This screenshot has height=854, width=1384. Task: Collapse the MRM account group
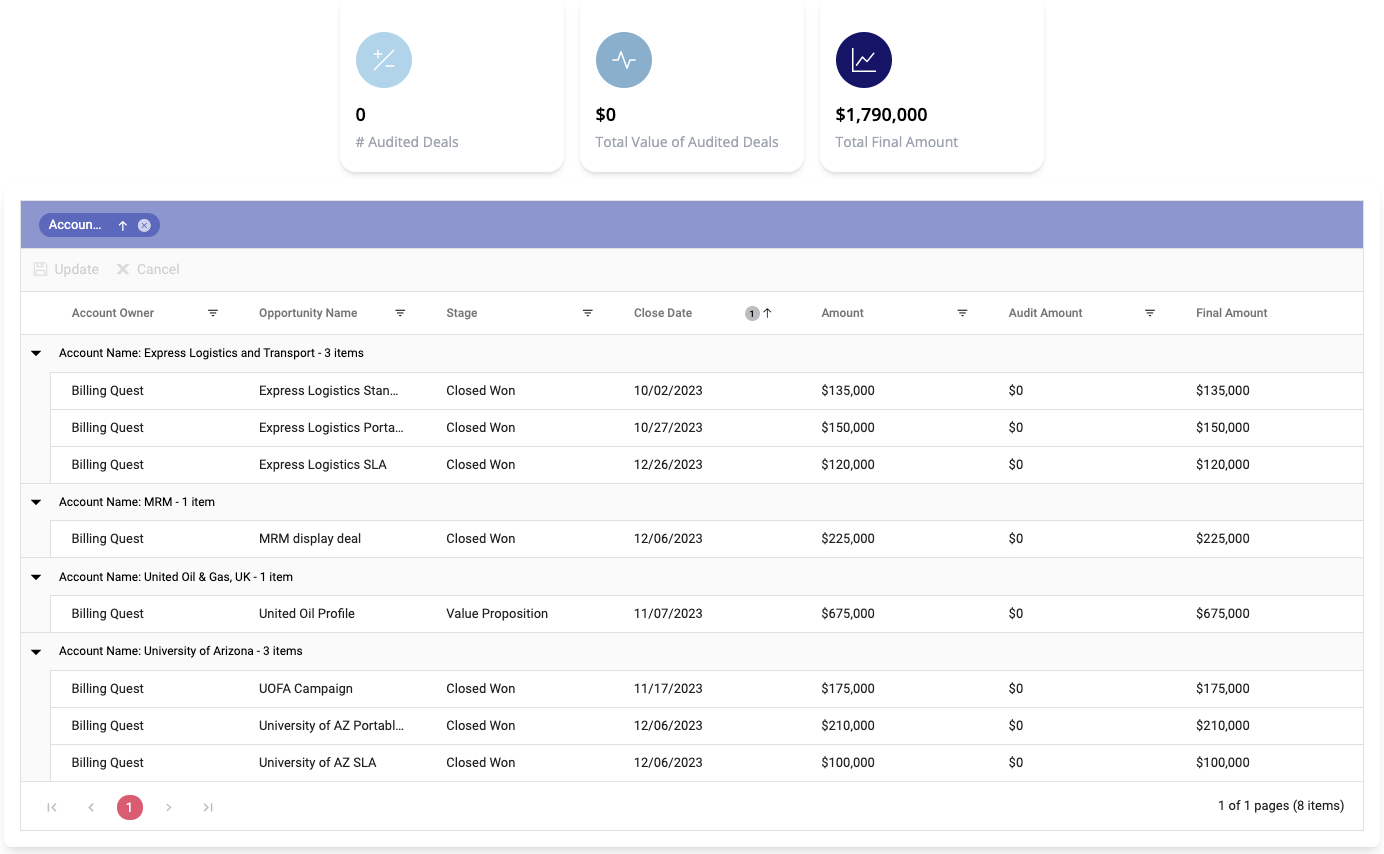[x=36, y=502]
